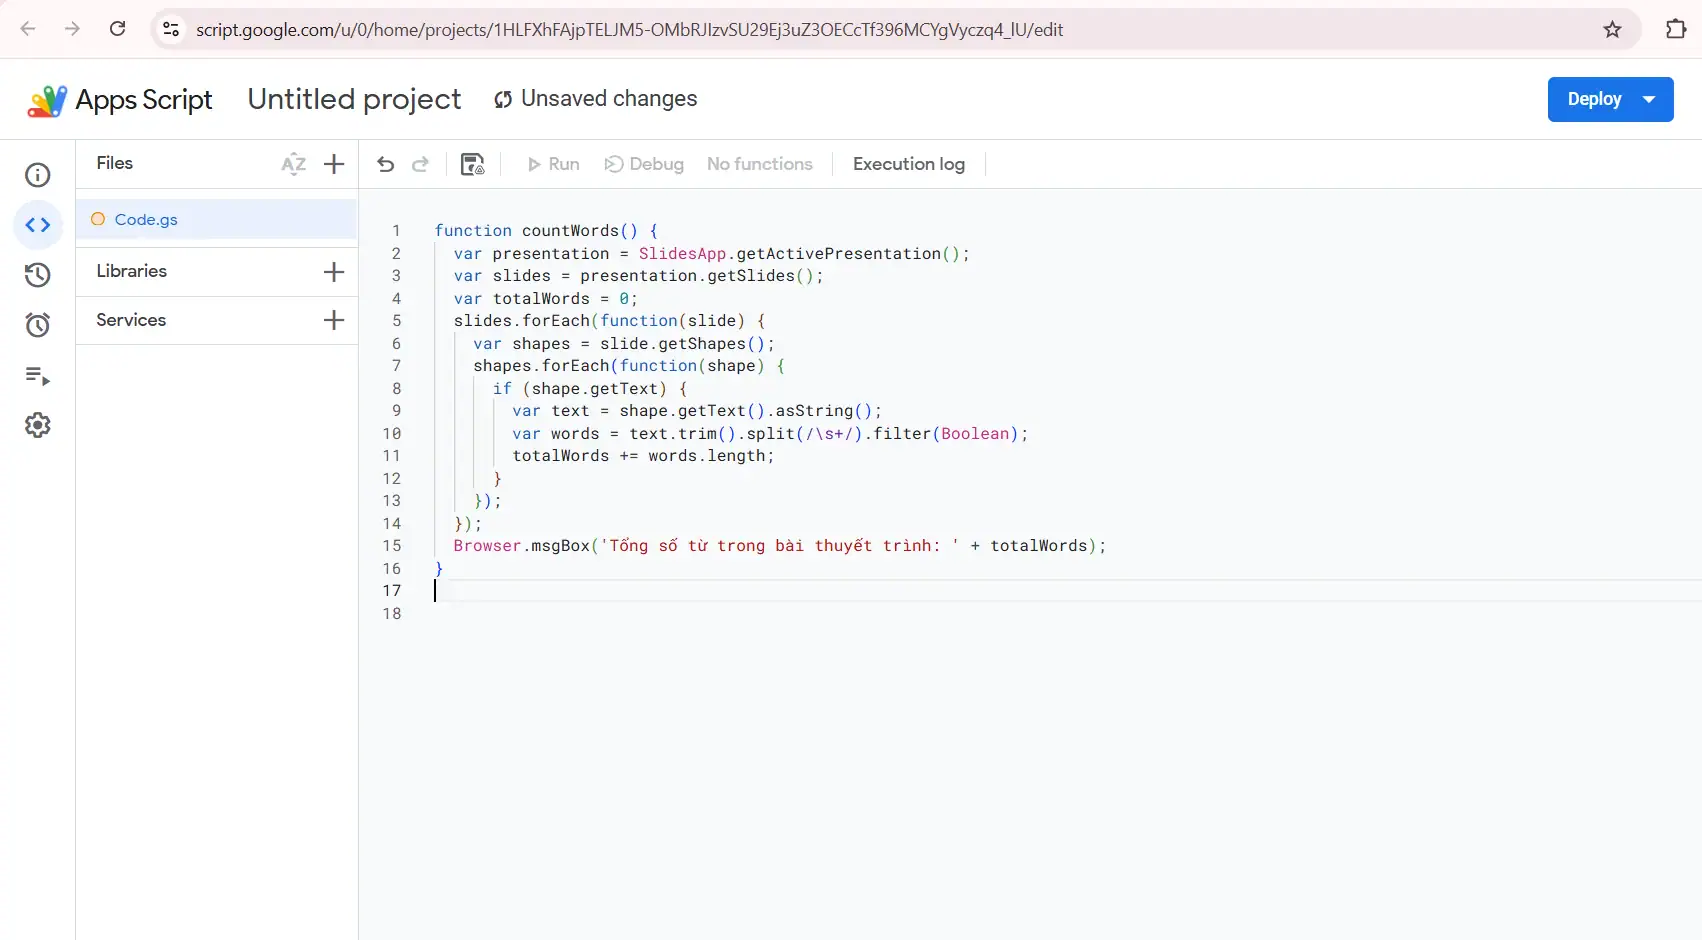
Task: Add a new file with plus icon
Action: [334, 164]
